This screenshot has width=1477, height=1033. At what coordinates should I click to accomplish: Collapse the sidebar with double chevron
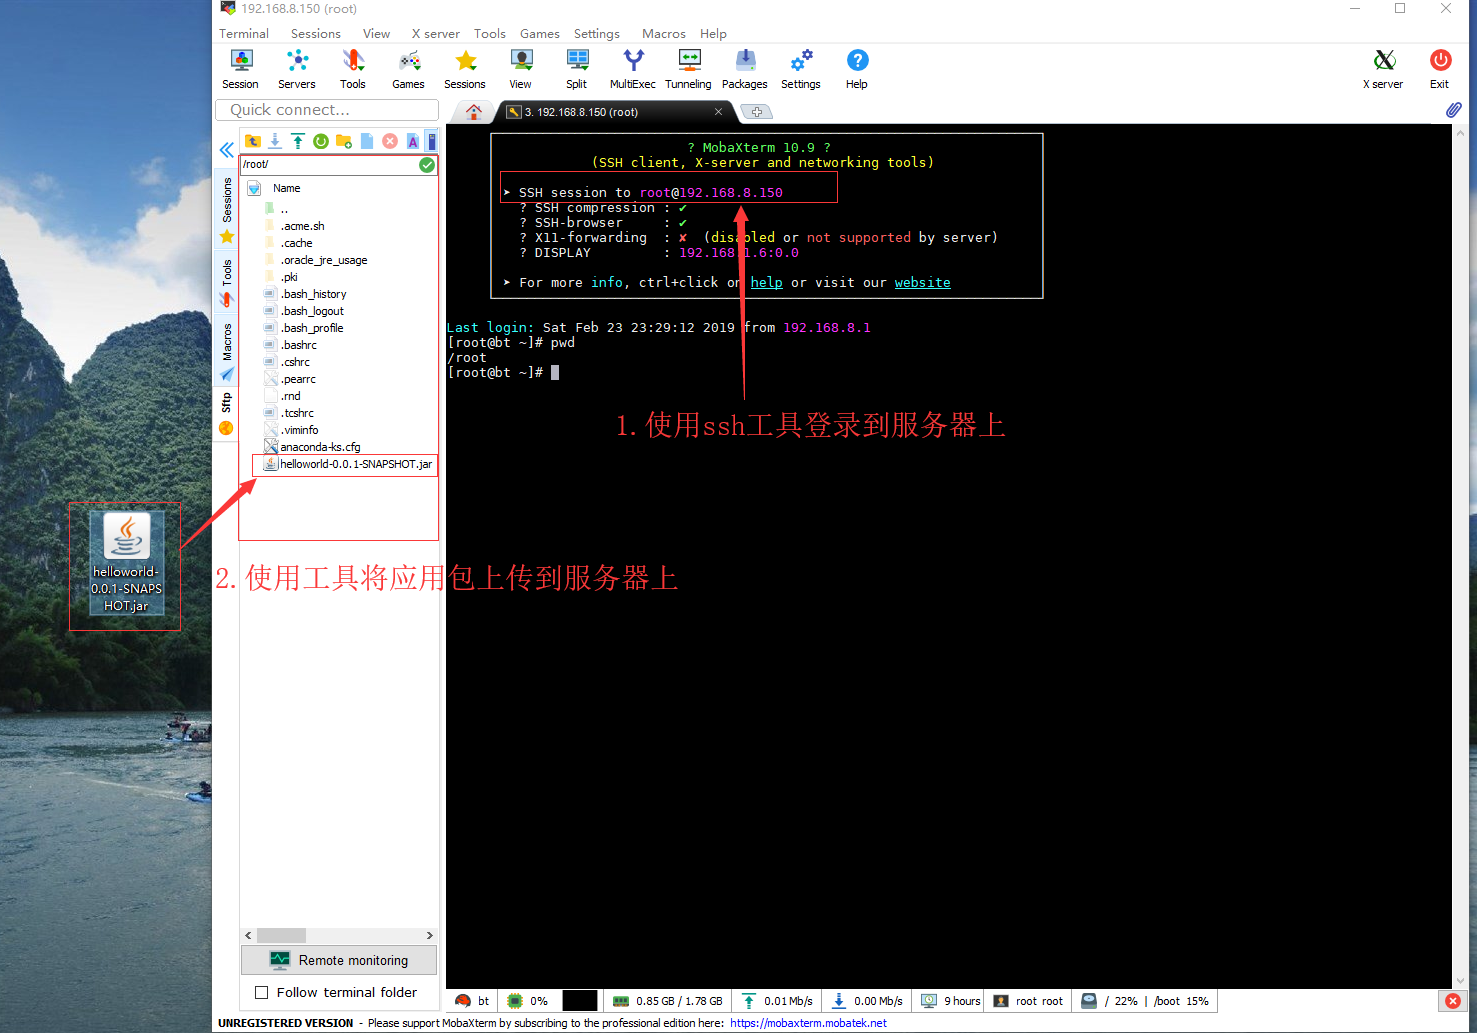[x=227, y=150]
